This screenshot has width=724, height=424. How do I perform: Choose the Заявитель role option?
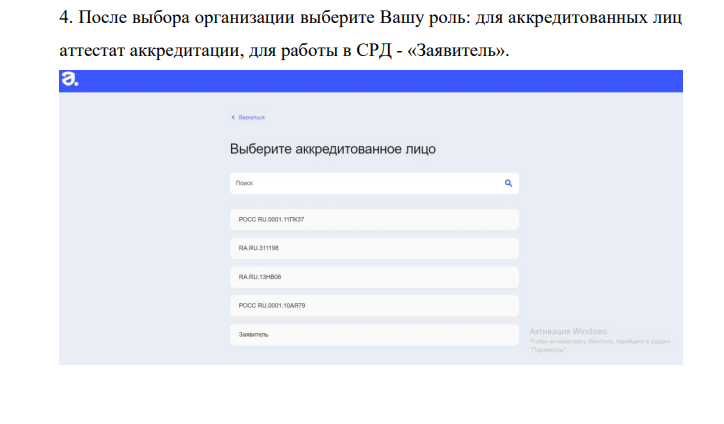(x=374, y=334)
